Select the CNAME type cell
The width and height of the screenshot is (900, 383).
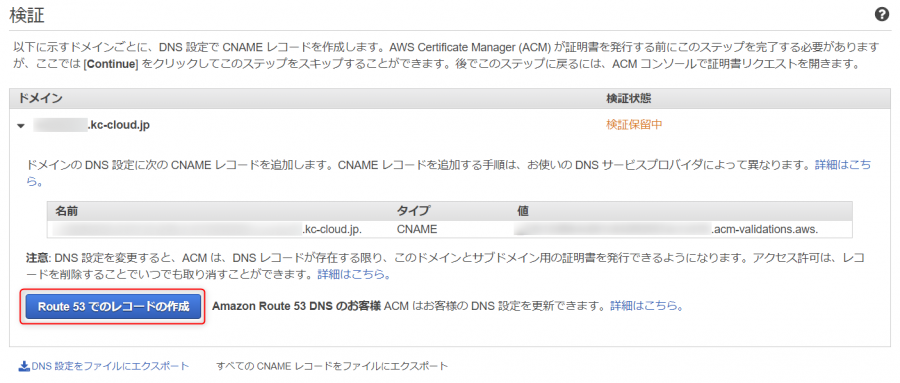pyautogui.click(x=417, y=229)
